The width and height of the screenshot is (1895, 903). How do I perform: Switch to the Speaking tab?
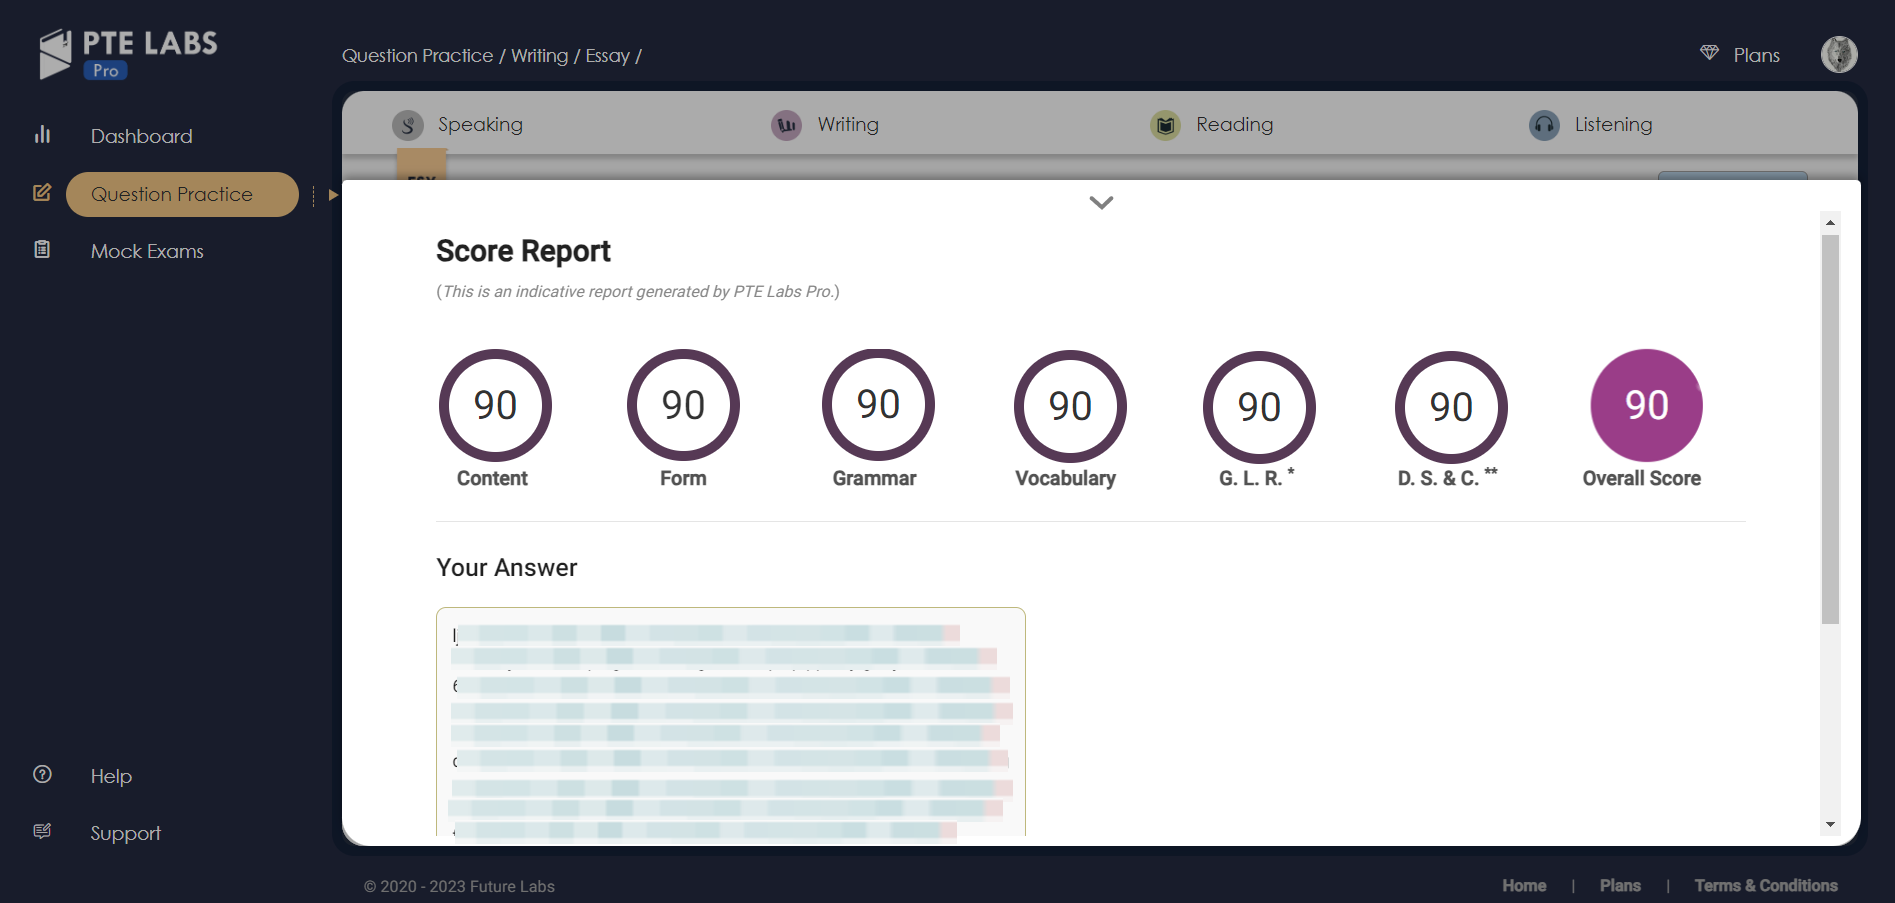(480, 124)
